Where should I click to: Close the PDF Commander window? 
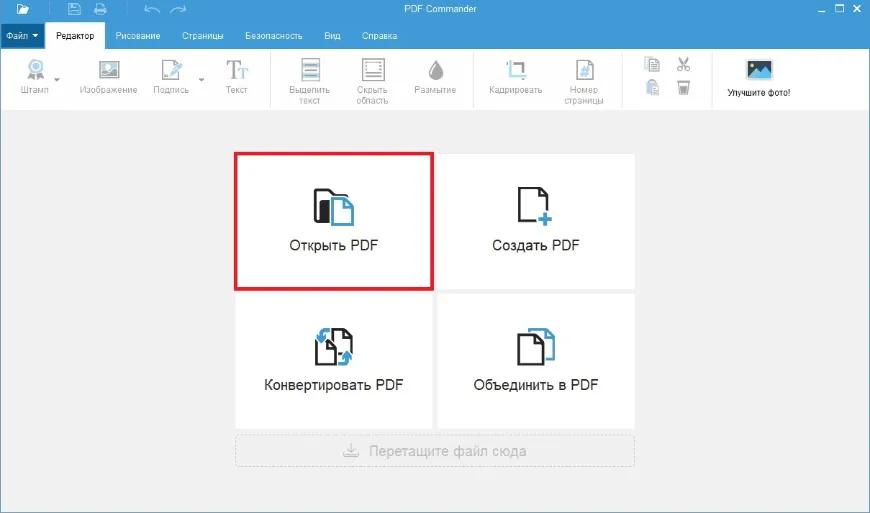[857, 9]
